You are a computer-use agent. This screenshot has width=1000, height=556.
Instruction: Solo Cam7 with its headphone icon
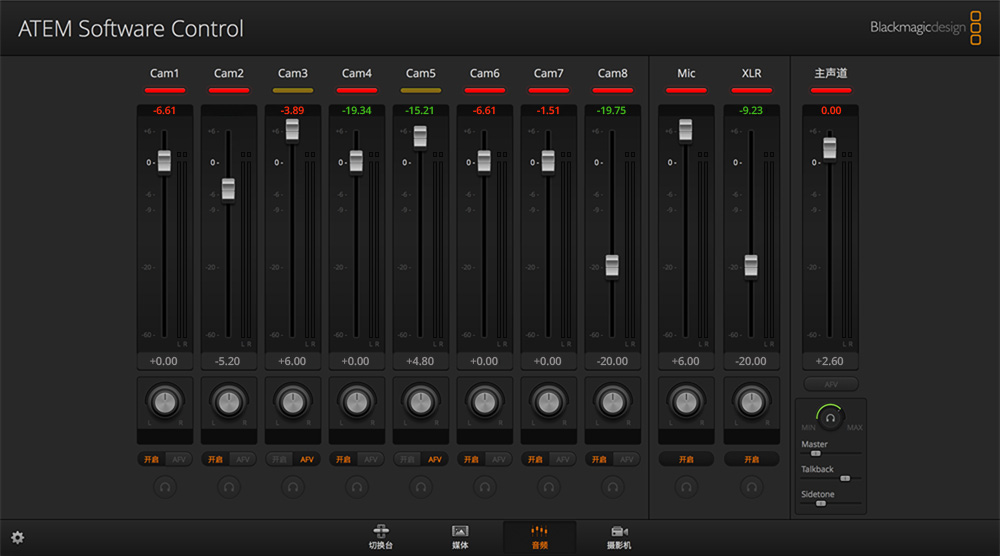548,487
